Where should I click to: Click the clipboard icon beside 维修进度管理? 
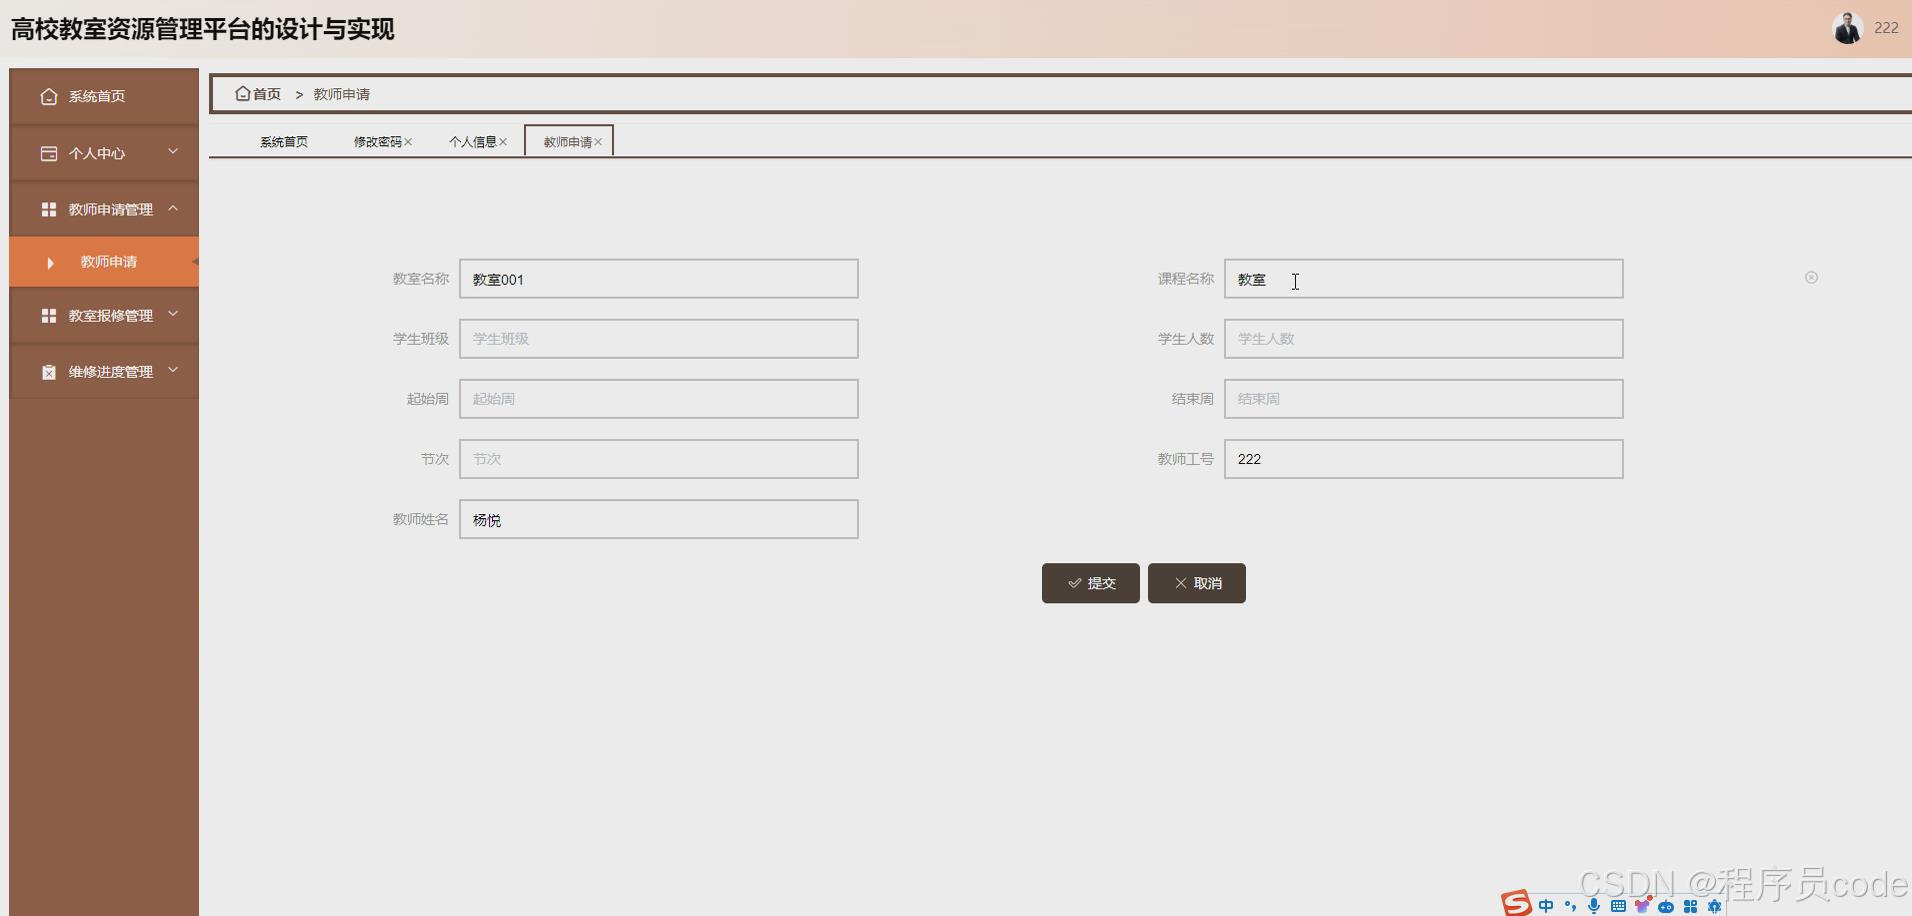[x=48, y=372]
